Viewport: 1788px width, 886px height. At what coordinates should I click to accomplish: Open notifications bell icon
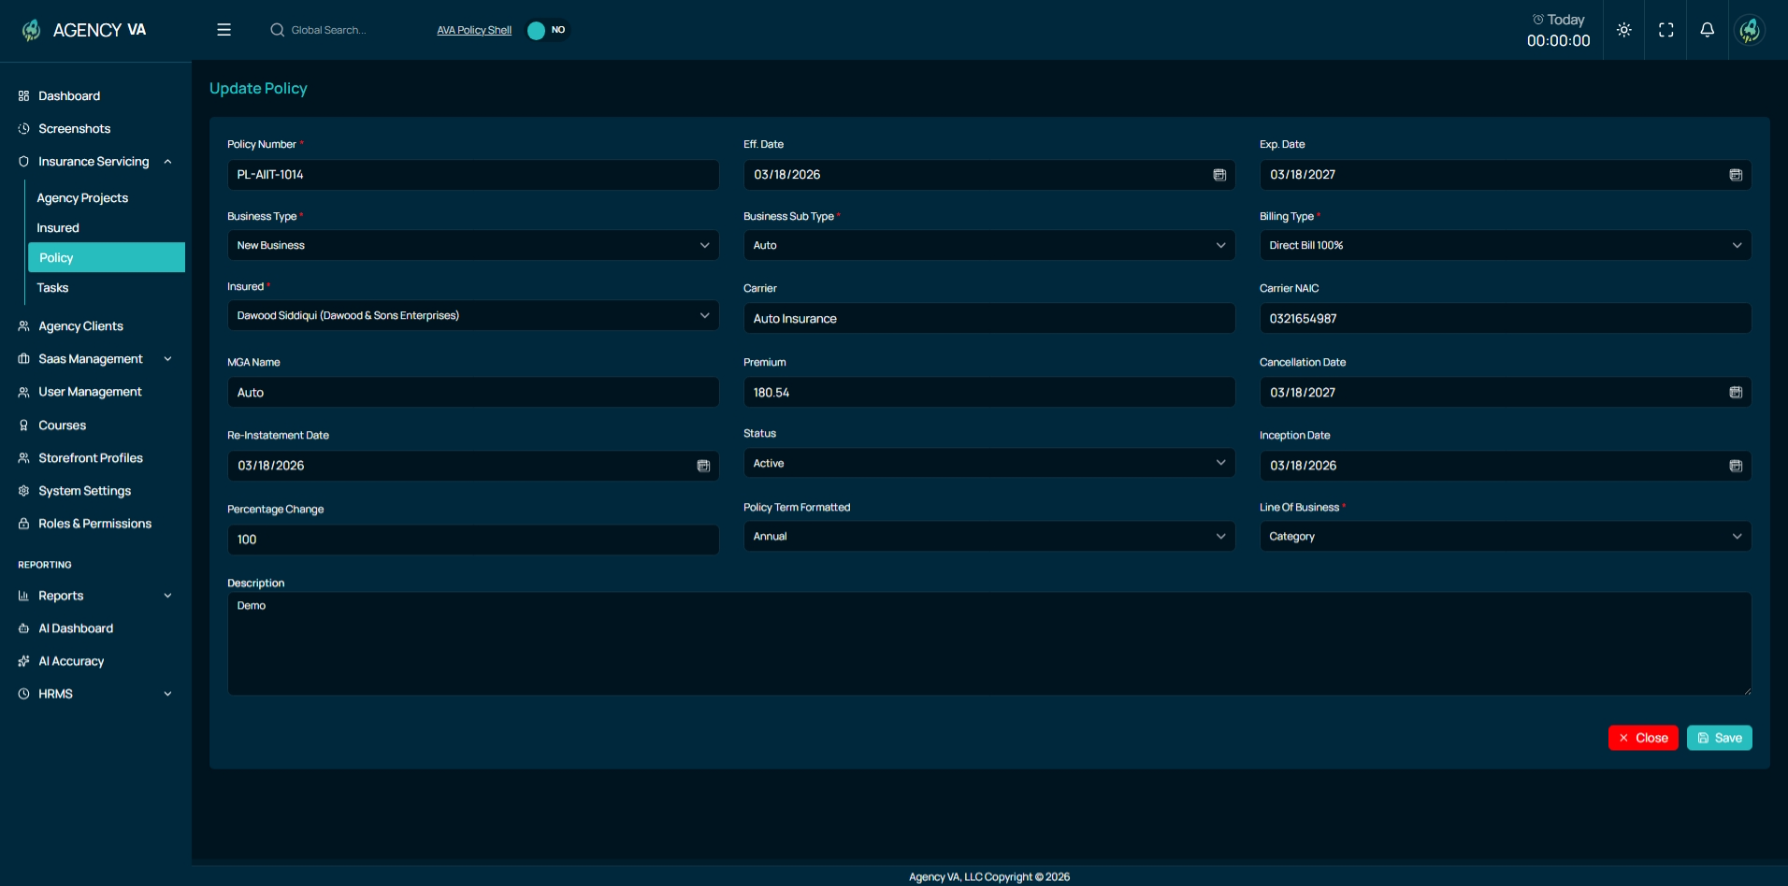1707,30
